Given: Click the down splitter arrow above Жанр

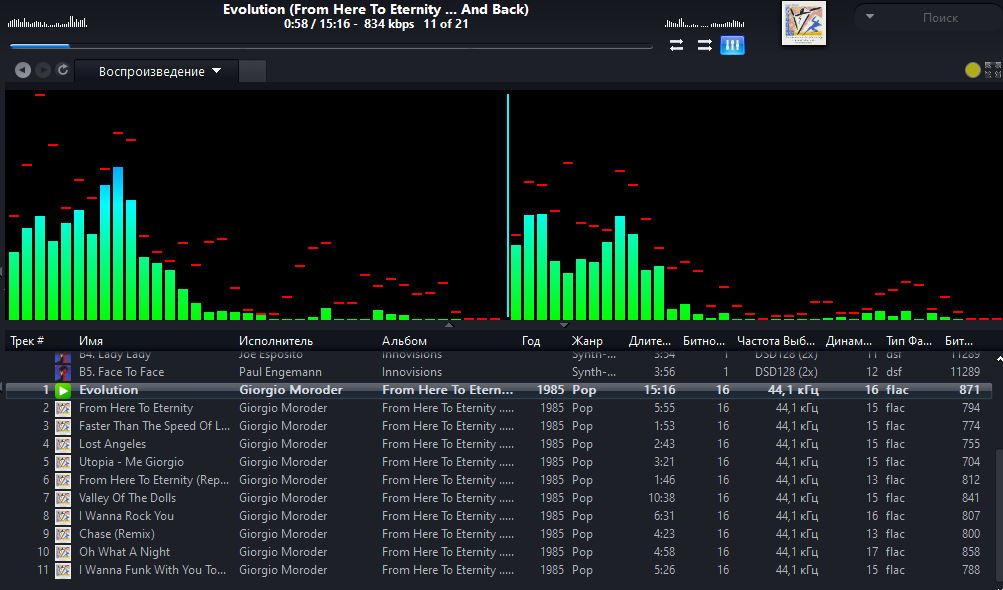Looking at the screenshot, I should pyautogui.click(x=564, y=325).
